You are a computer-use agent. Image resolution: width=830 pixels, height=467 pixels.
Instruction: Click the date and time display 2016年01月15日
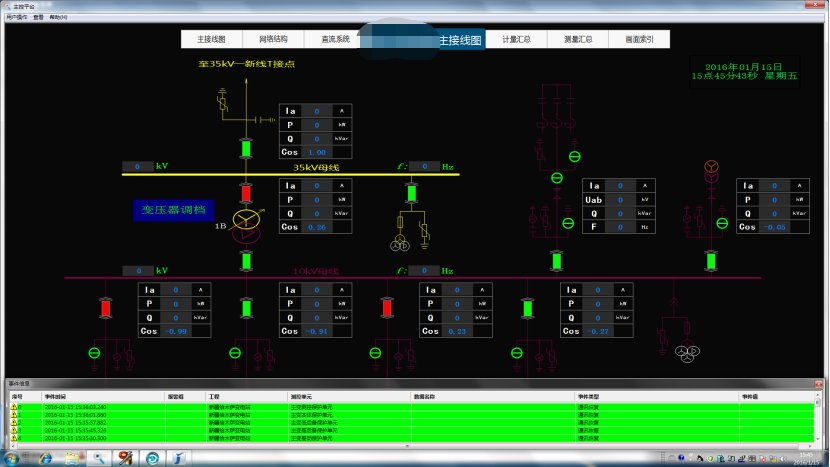(x=744, y=71)
